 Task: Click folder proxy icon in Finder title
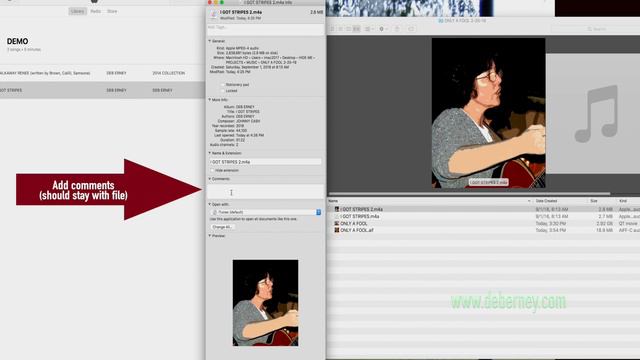coord(441,20)
